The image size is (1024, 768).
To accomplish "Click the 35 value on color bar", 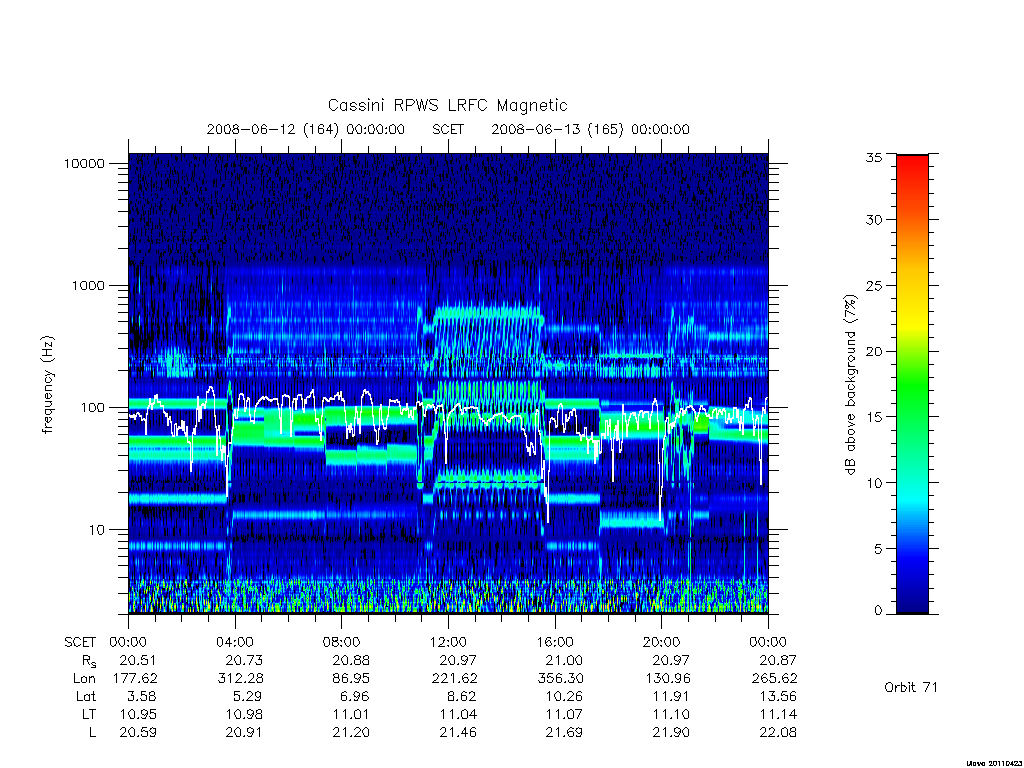I will tap(874, 157).
